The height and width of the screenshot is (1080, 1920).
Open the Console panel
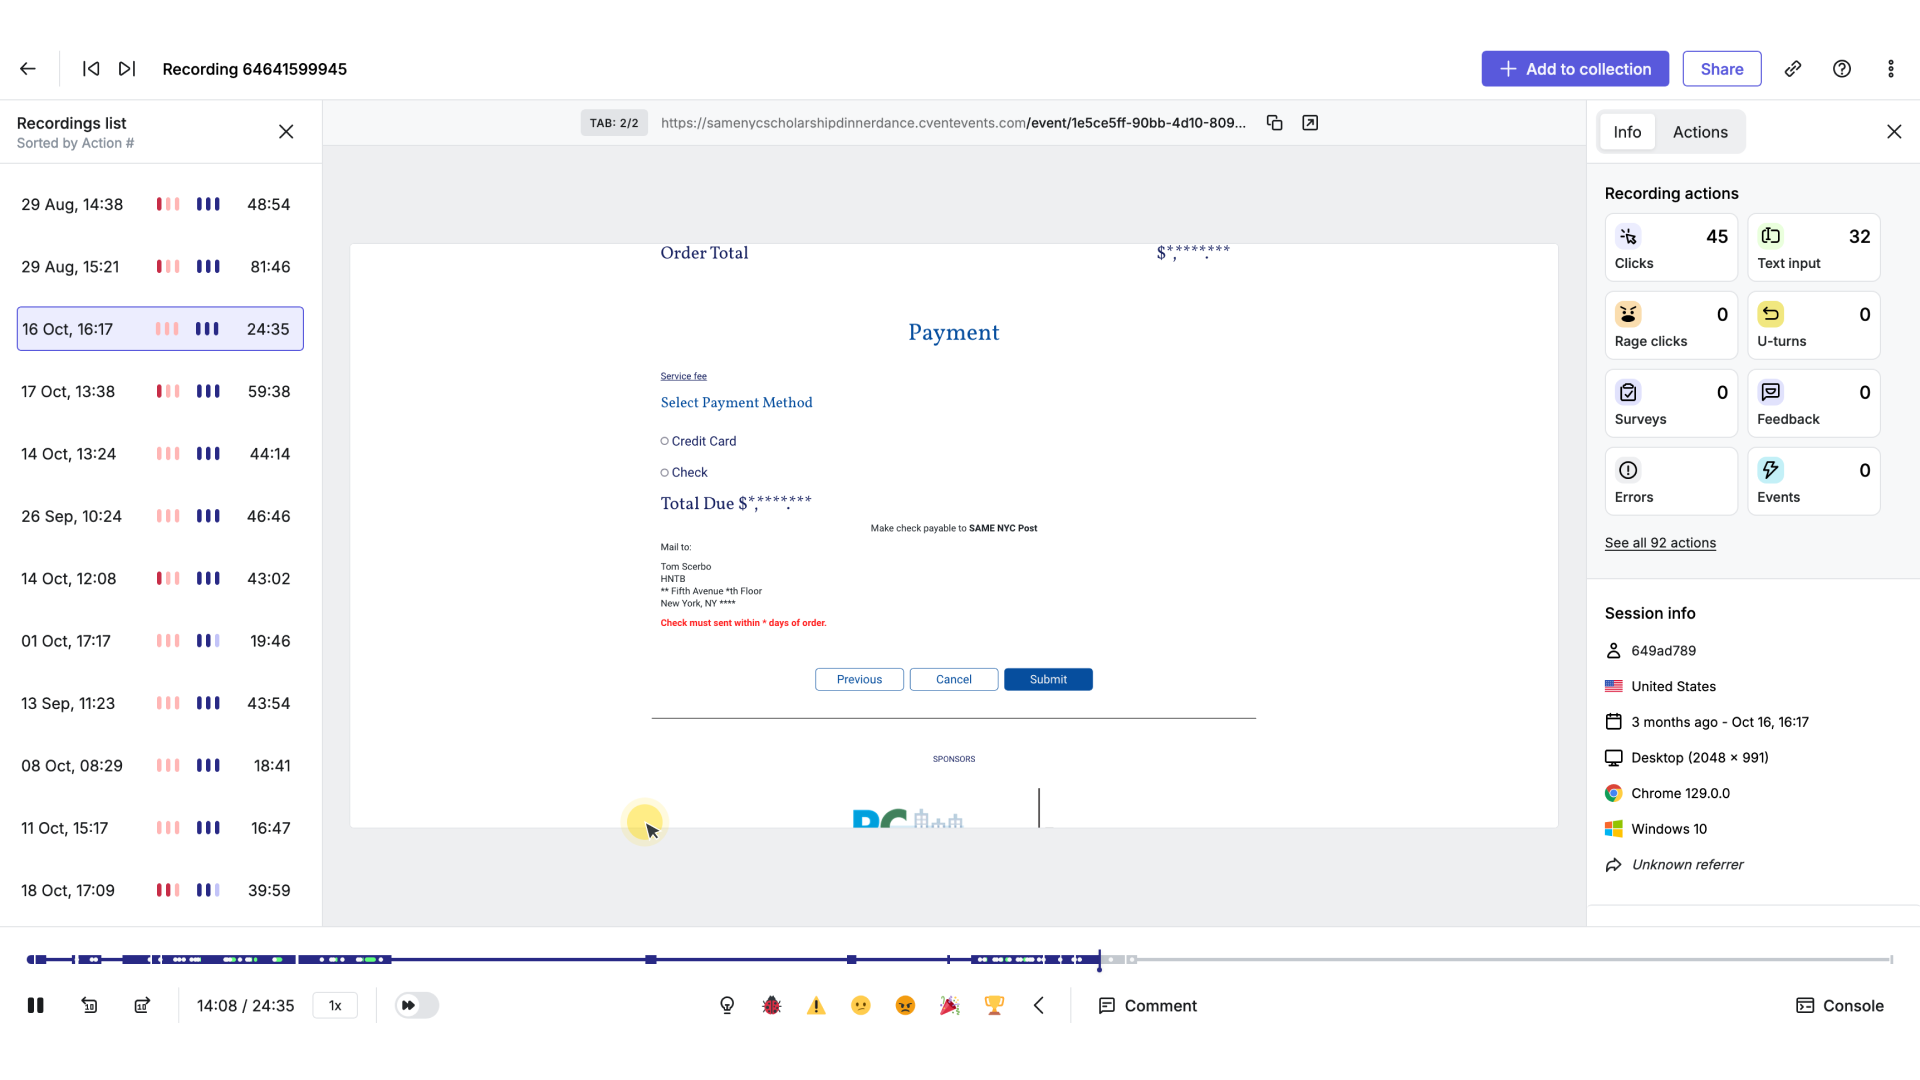[1840, 1005]
